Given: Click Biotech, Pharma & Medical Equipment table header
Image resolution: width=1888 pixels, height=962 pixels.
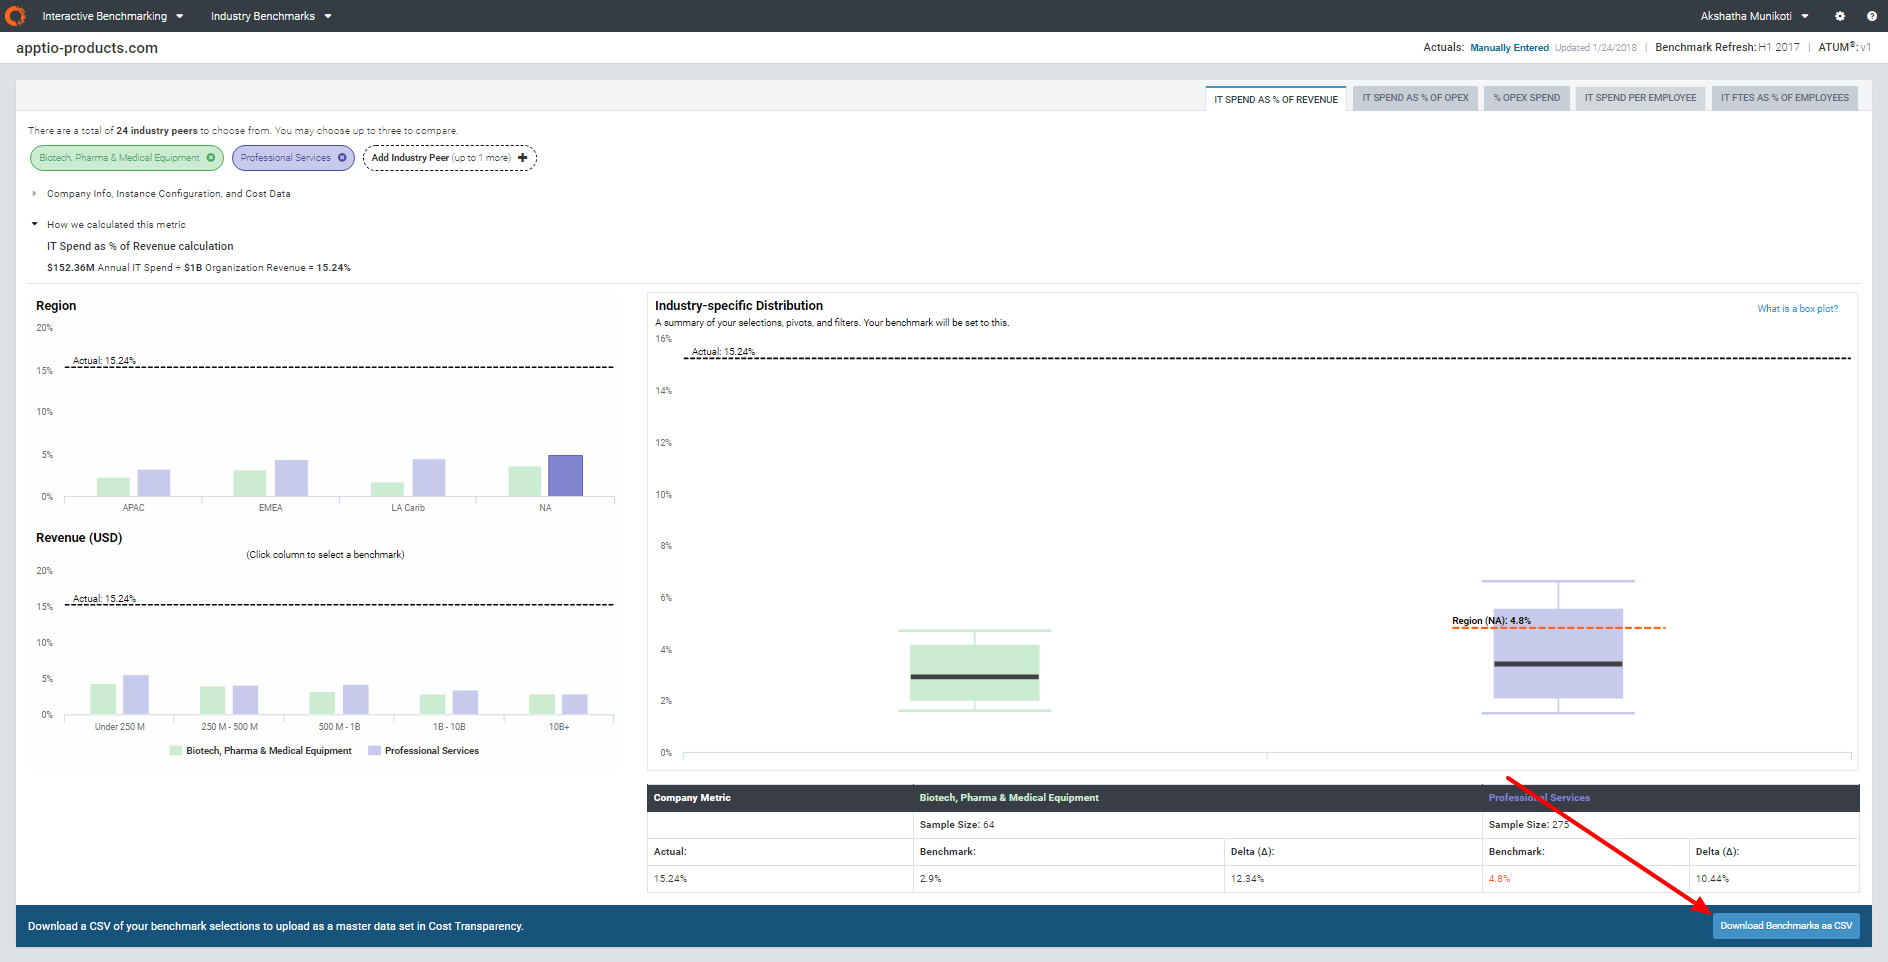Looking at the screenshot, I should (x=1009, y=798).
